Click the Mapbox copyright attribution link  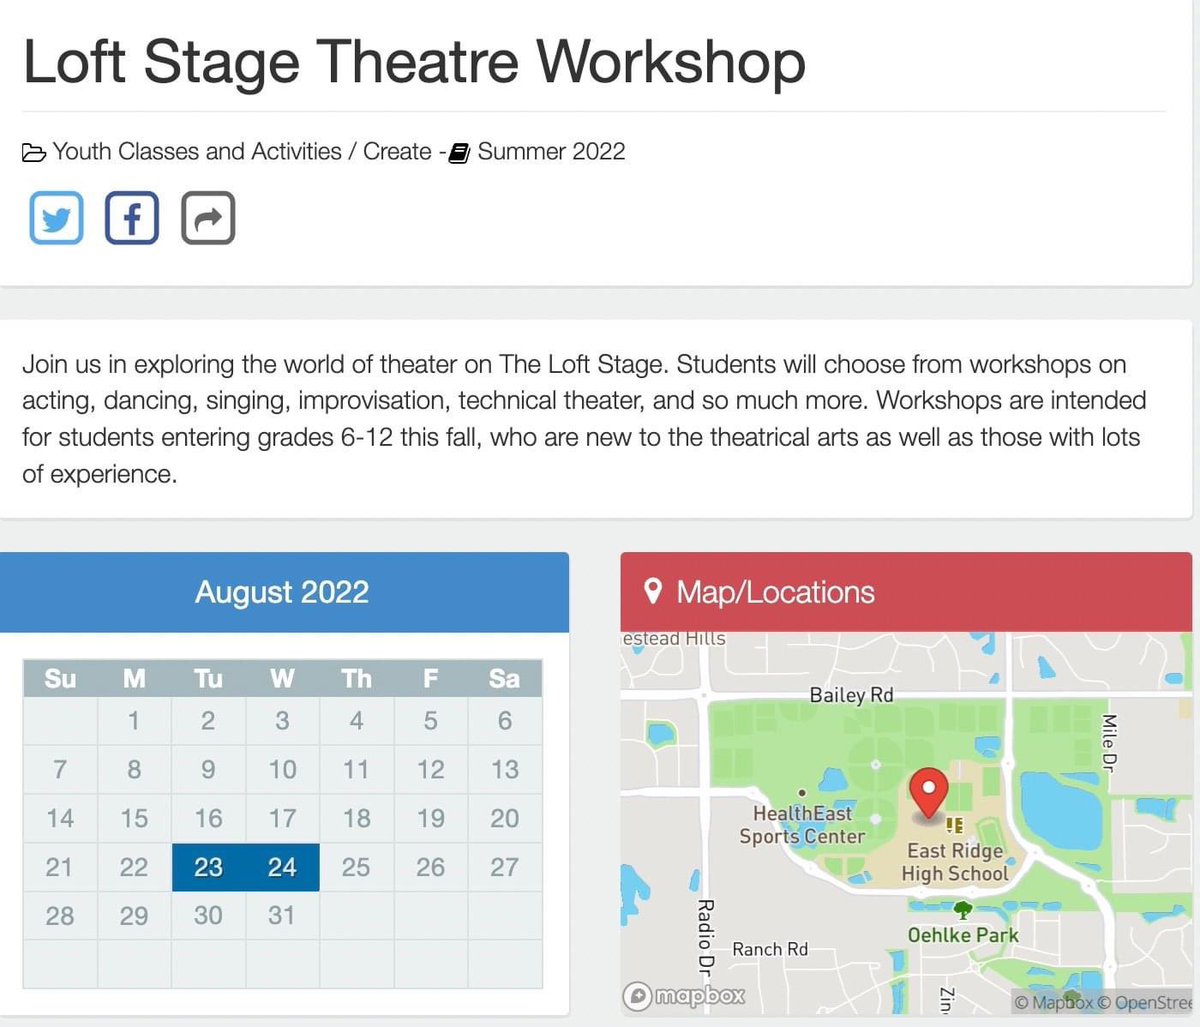click(x=1057, y=1001)
